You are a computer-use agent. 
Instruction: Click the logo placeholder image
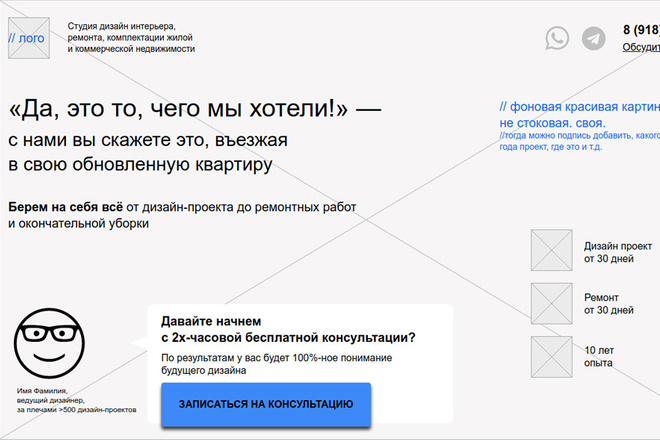tap(29, 38)
